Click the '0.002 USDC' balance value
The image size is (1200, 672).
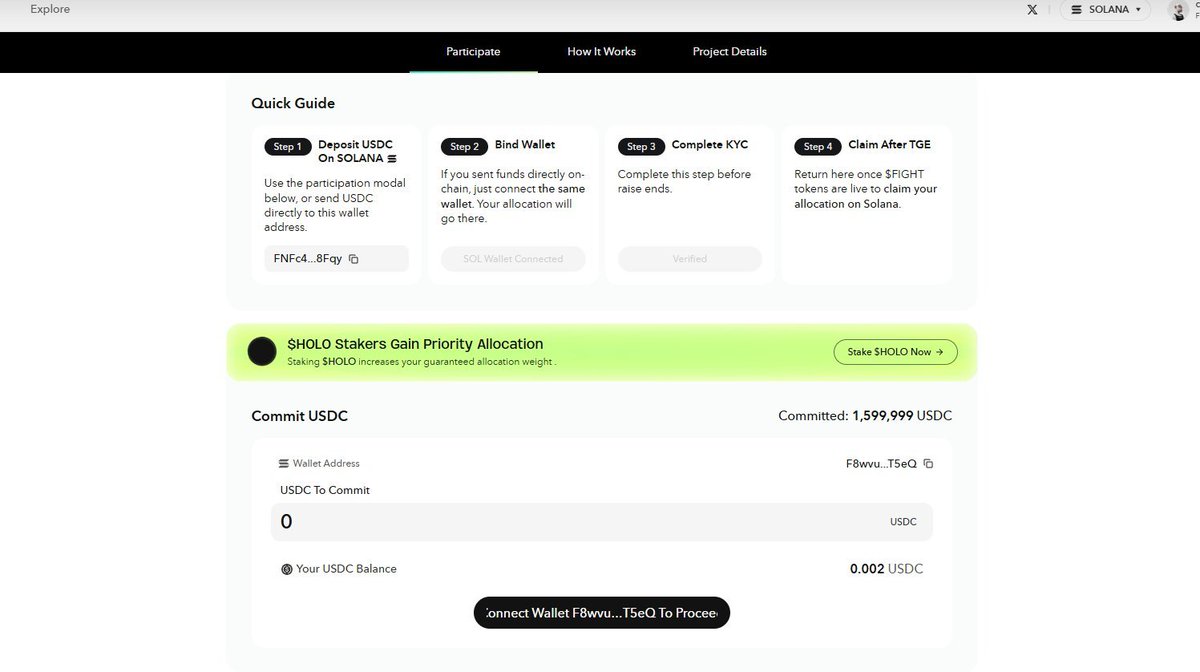[887, 569]
